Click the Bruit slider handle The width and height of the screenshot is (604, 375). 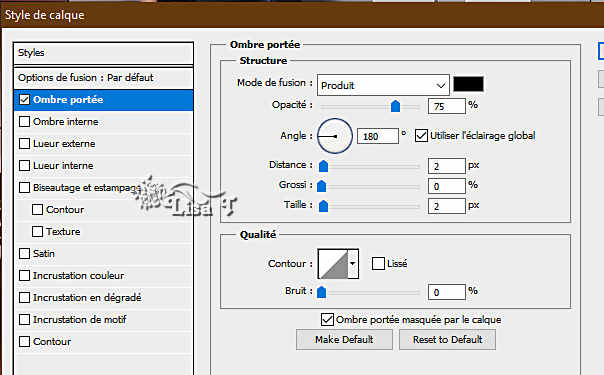[321, 292]
